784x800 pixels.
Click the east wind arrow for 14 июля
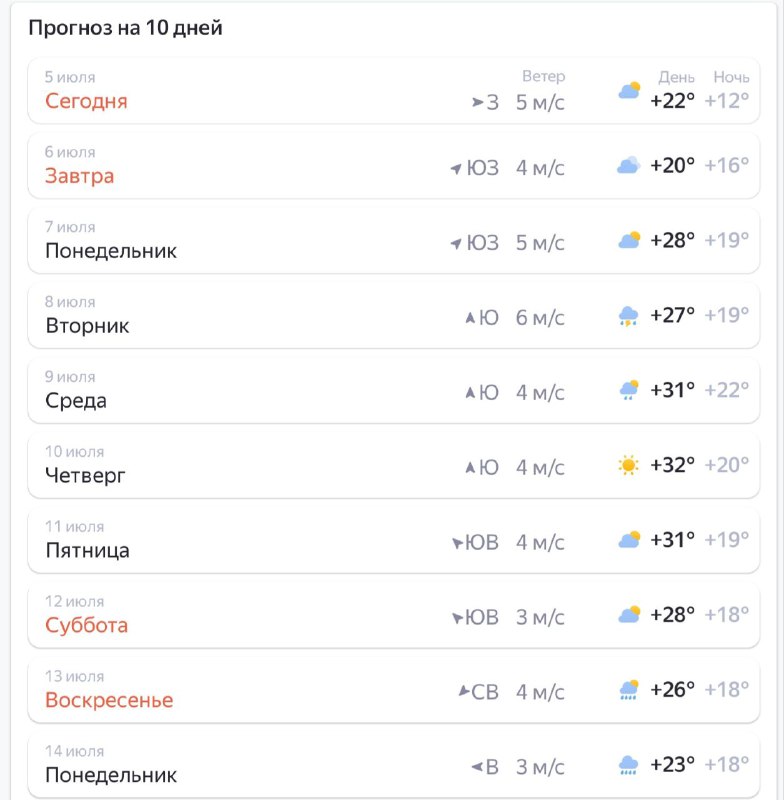click(x=476, y=766)
